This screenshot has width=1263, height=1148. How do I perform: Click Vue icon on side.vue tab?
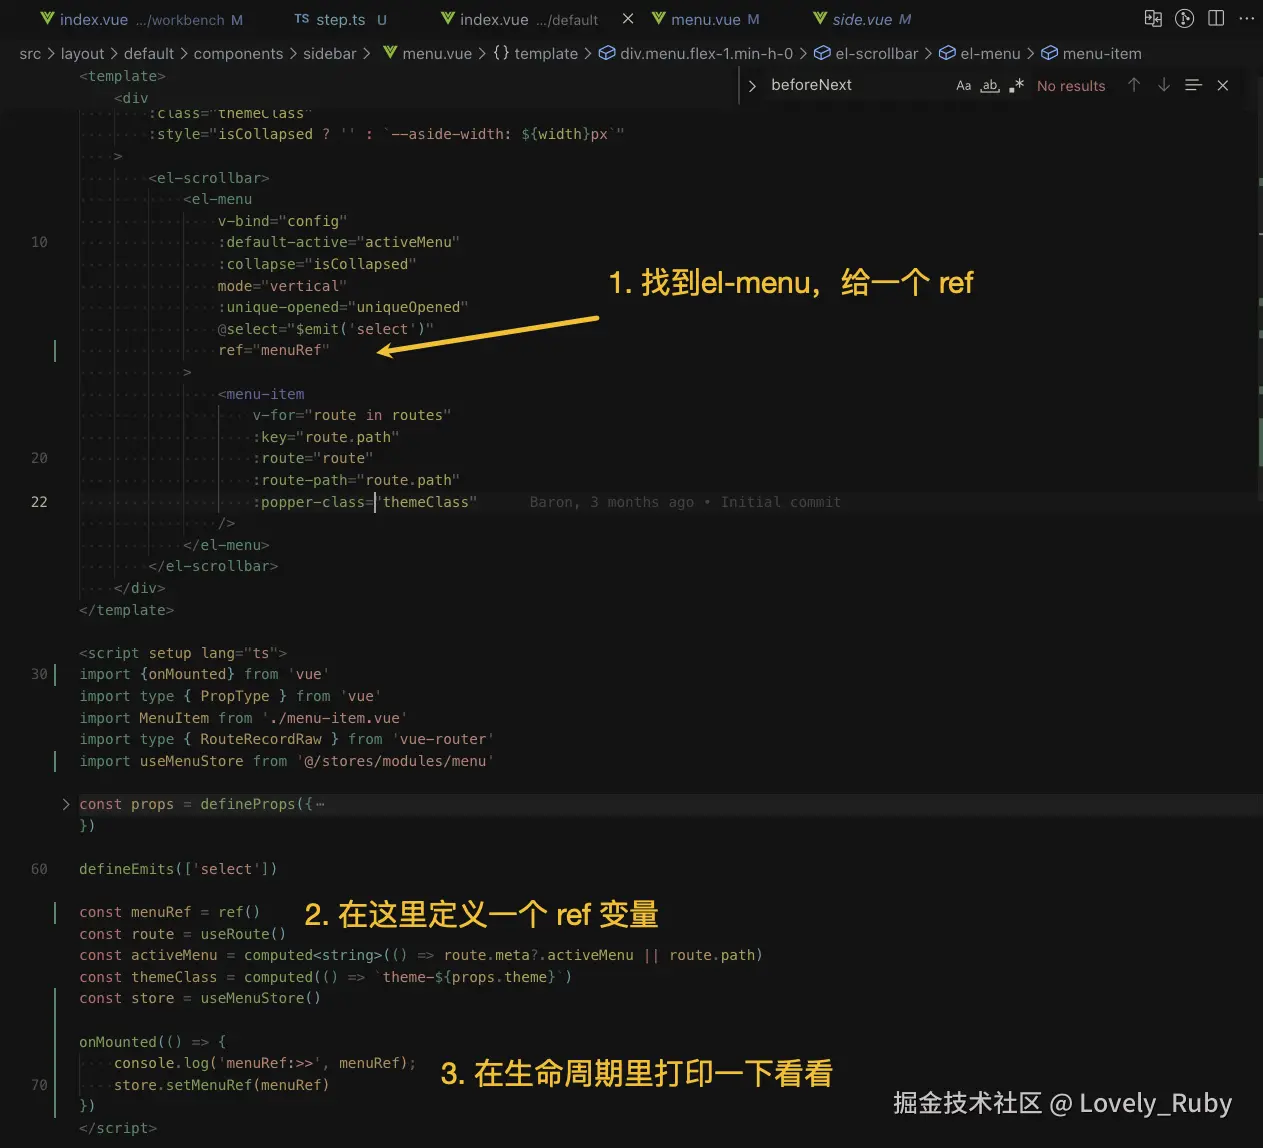pyautogui.click(x=820, y=19)
